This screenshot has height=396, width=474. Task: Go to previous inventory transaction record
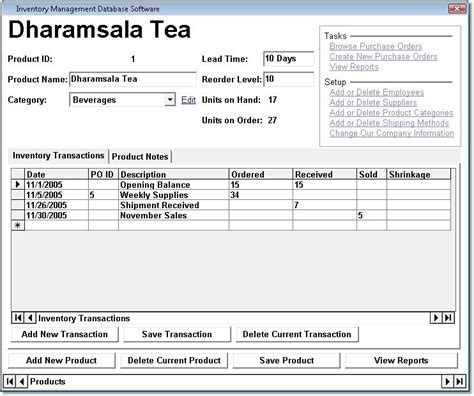(x=30, y=318)
